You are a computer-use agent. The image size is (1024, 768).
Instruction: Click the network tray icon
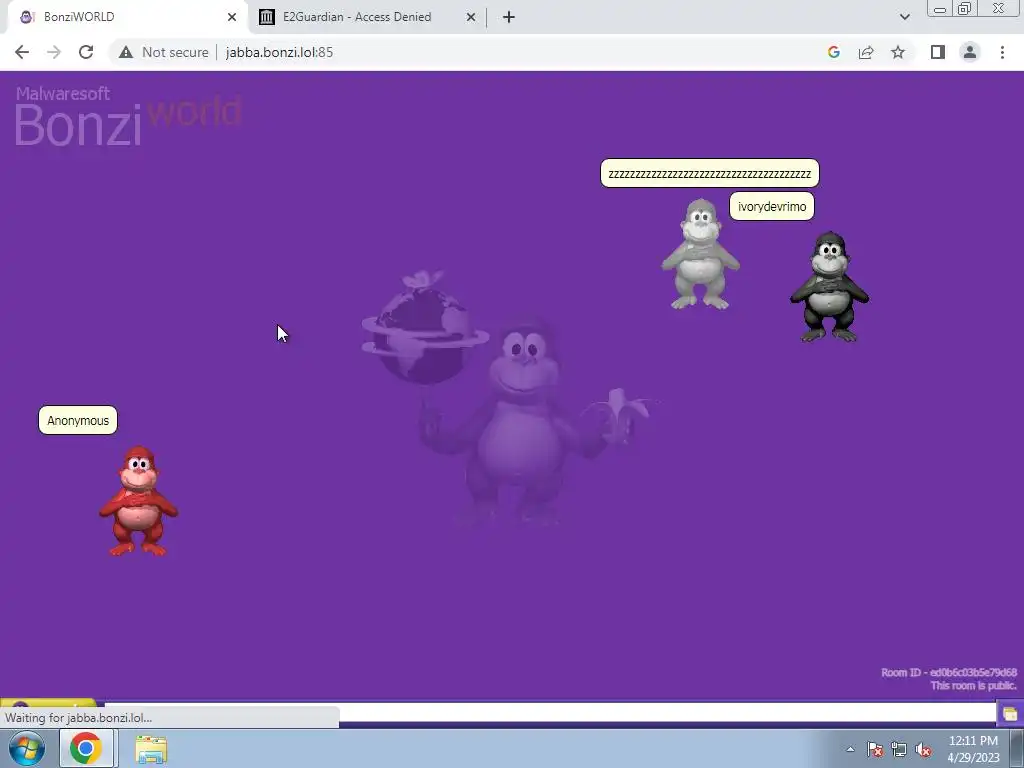[x=899, y=749]
